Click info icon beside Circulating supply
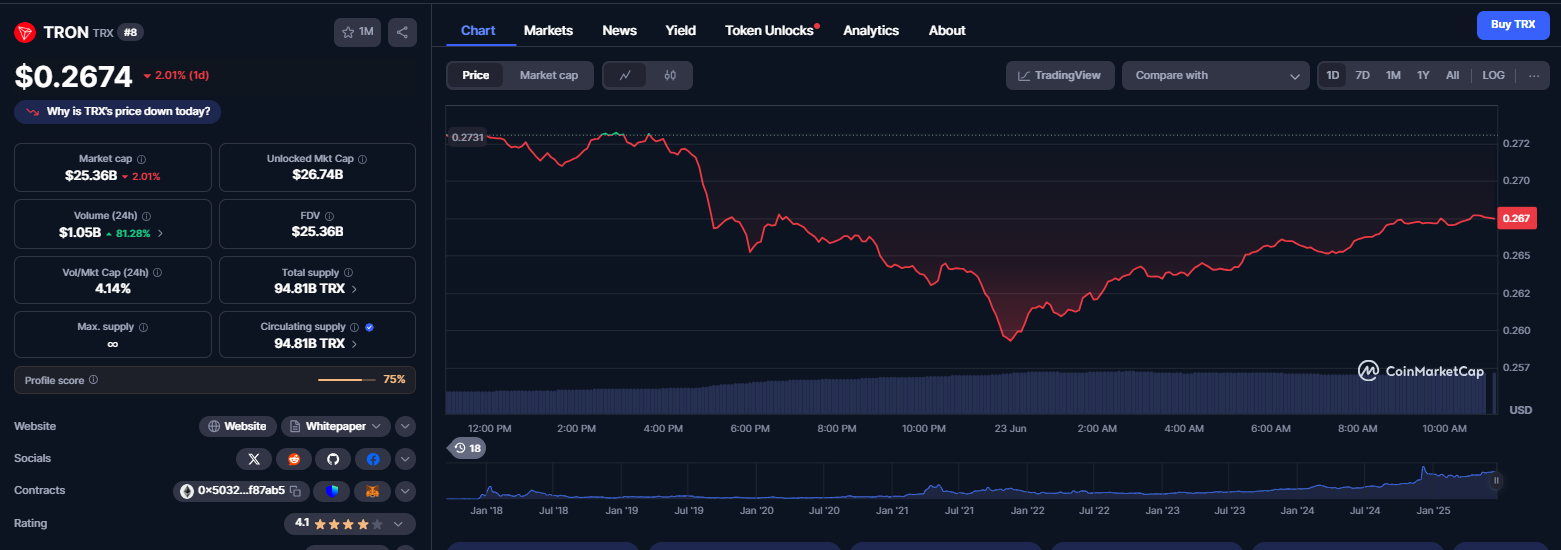Screen dimensions: 1561x550 click(355, 327)
